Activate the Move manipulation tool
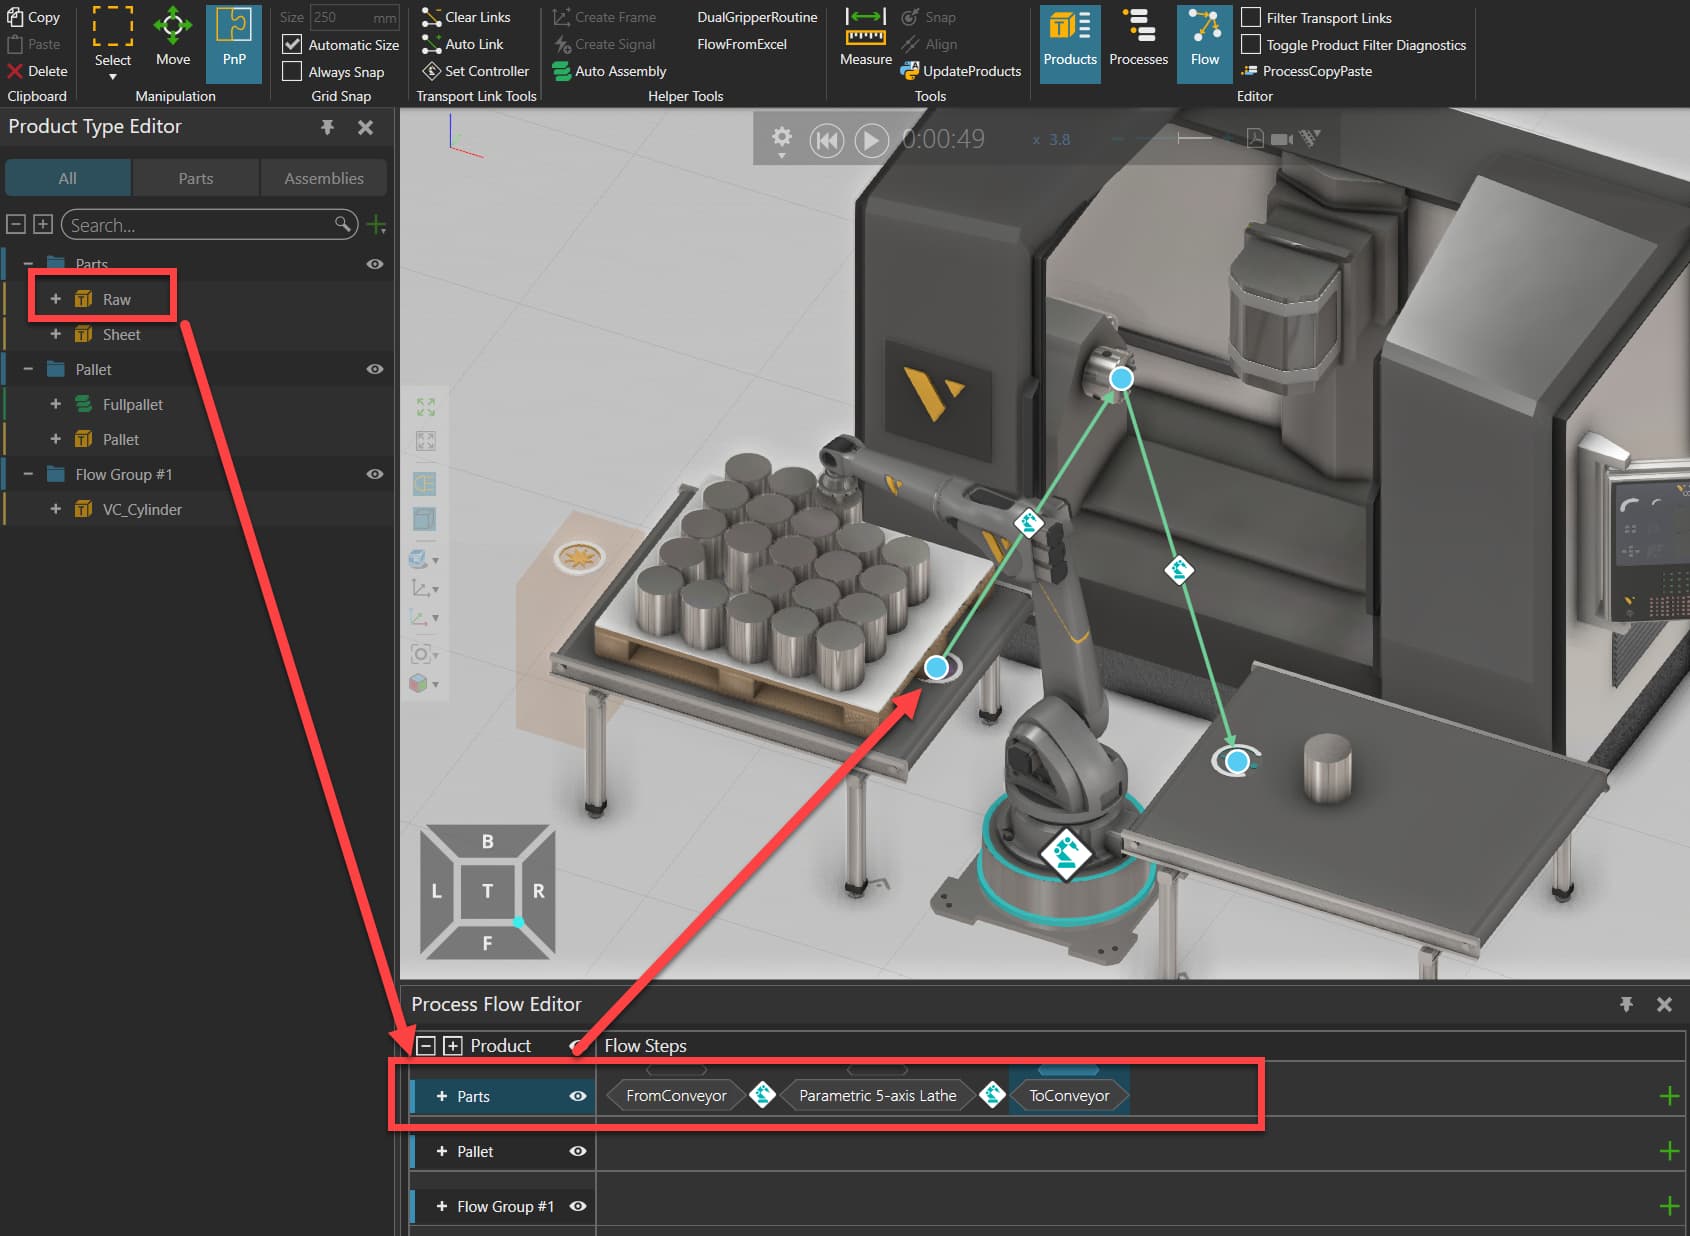Viewport: 1690px width, 1236px height. click(173, 38)
